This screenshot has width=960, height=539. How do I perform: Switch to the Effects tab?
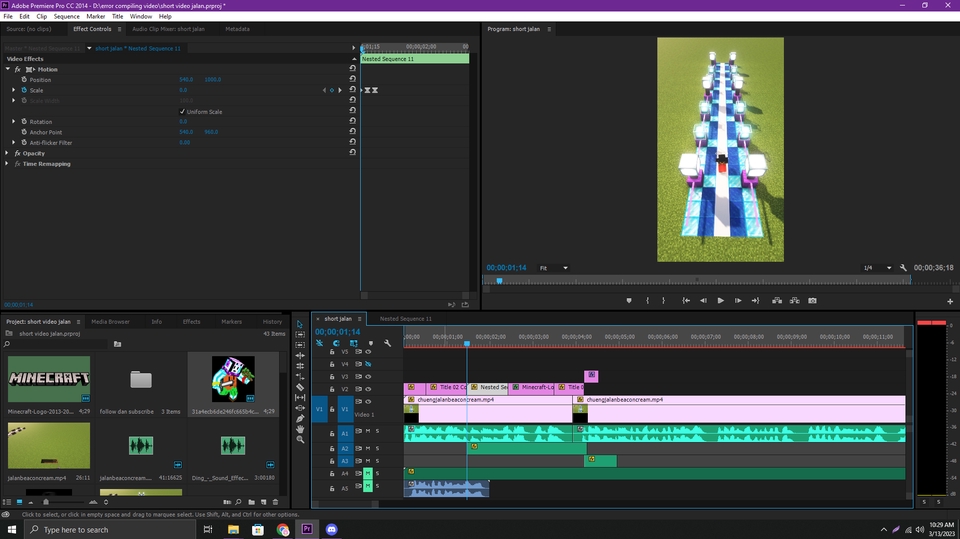[x=192, y=322]
